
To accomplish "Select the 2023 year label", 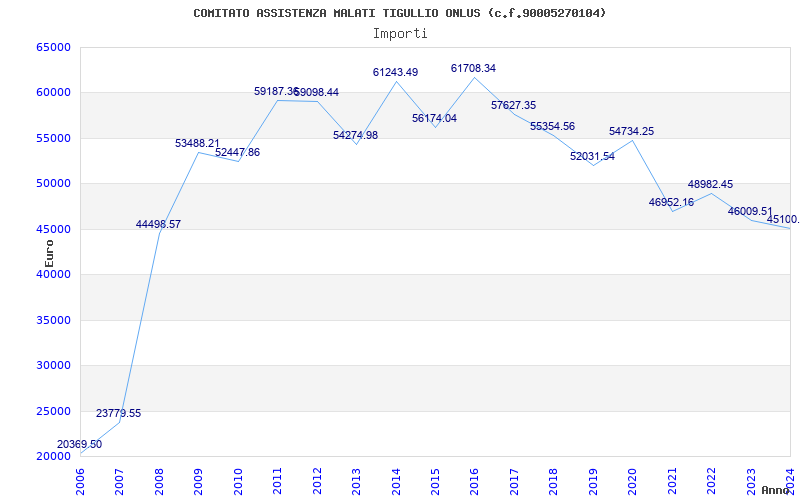I will pyautogui.click(x=752, y=481).
